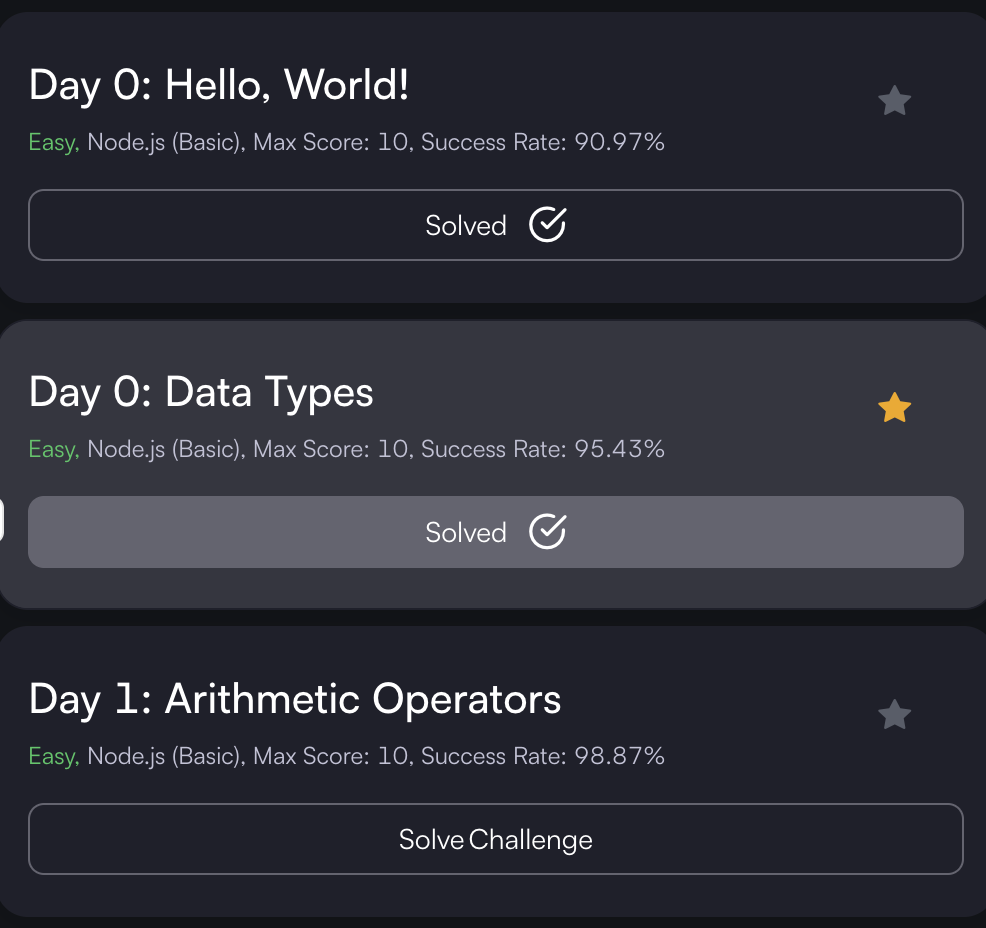Screen dimensions: 986x928
Task: Click Max Score: 10 on Data Types card
Action: click(331, 450)
